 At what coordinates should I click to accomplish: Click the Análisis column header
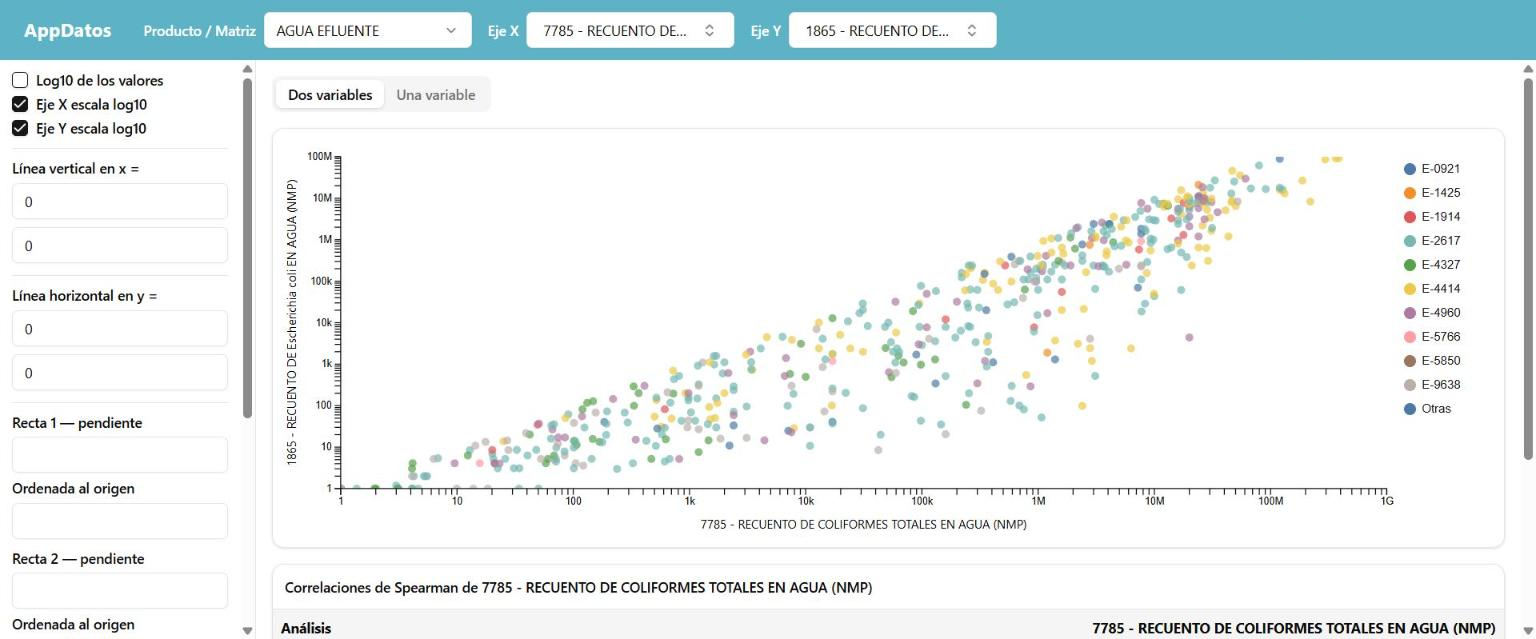click(306, 628)
